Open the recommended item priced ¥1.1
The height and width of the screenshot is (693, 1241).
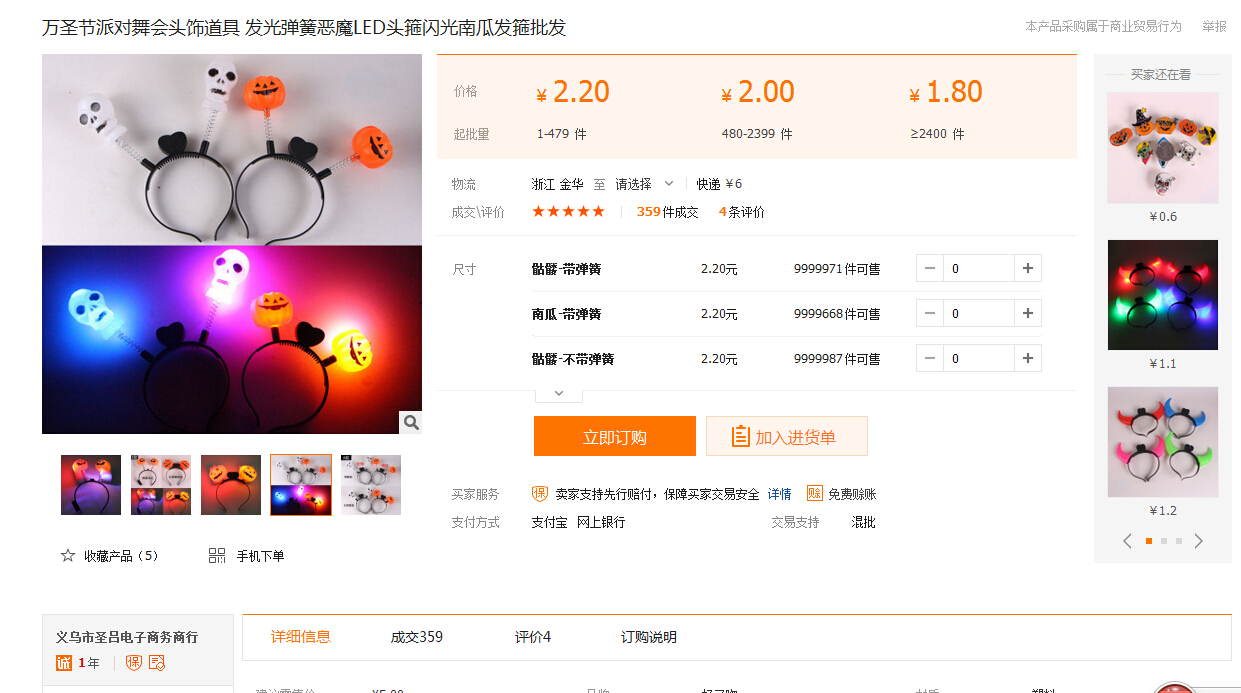1162,295
